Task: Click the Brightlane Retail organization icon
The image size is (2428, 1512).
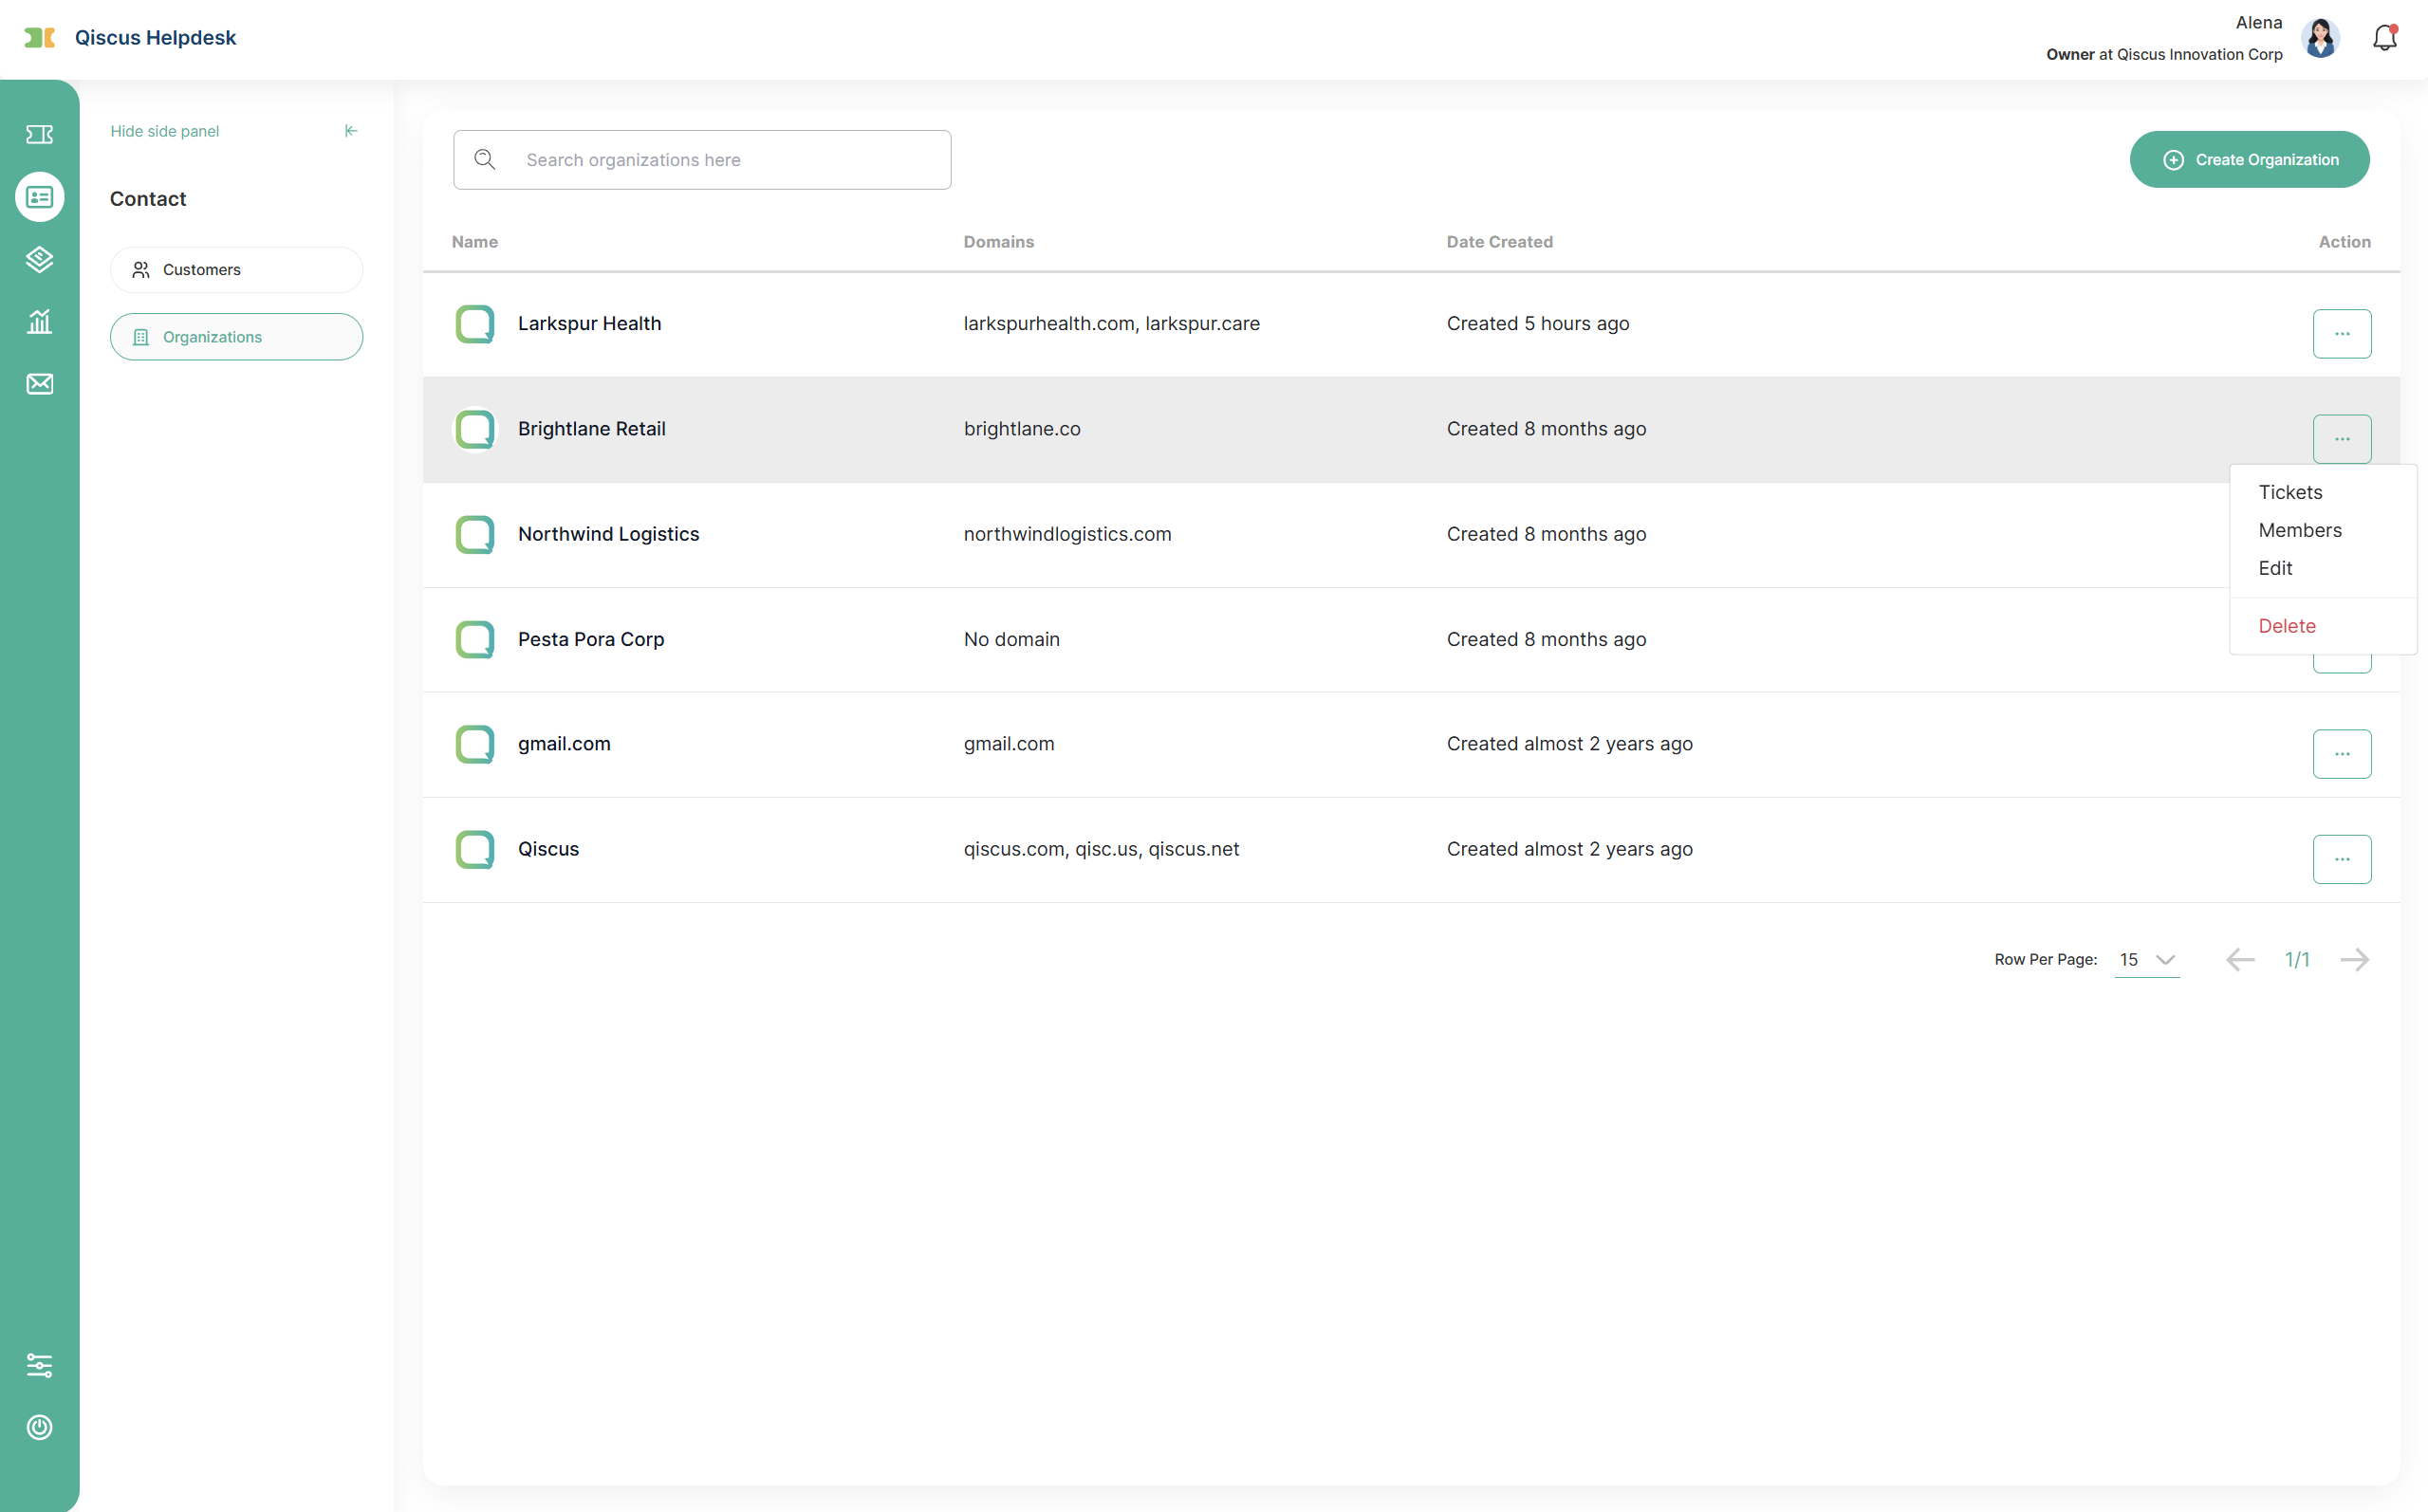Action: tap(475, 429)
